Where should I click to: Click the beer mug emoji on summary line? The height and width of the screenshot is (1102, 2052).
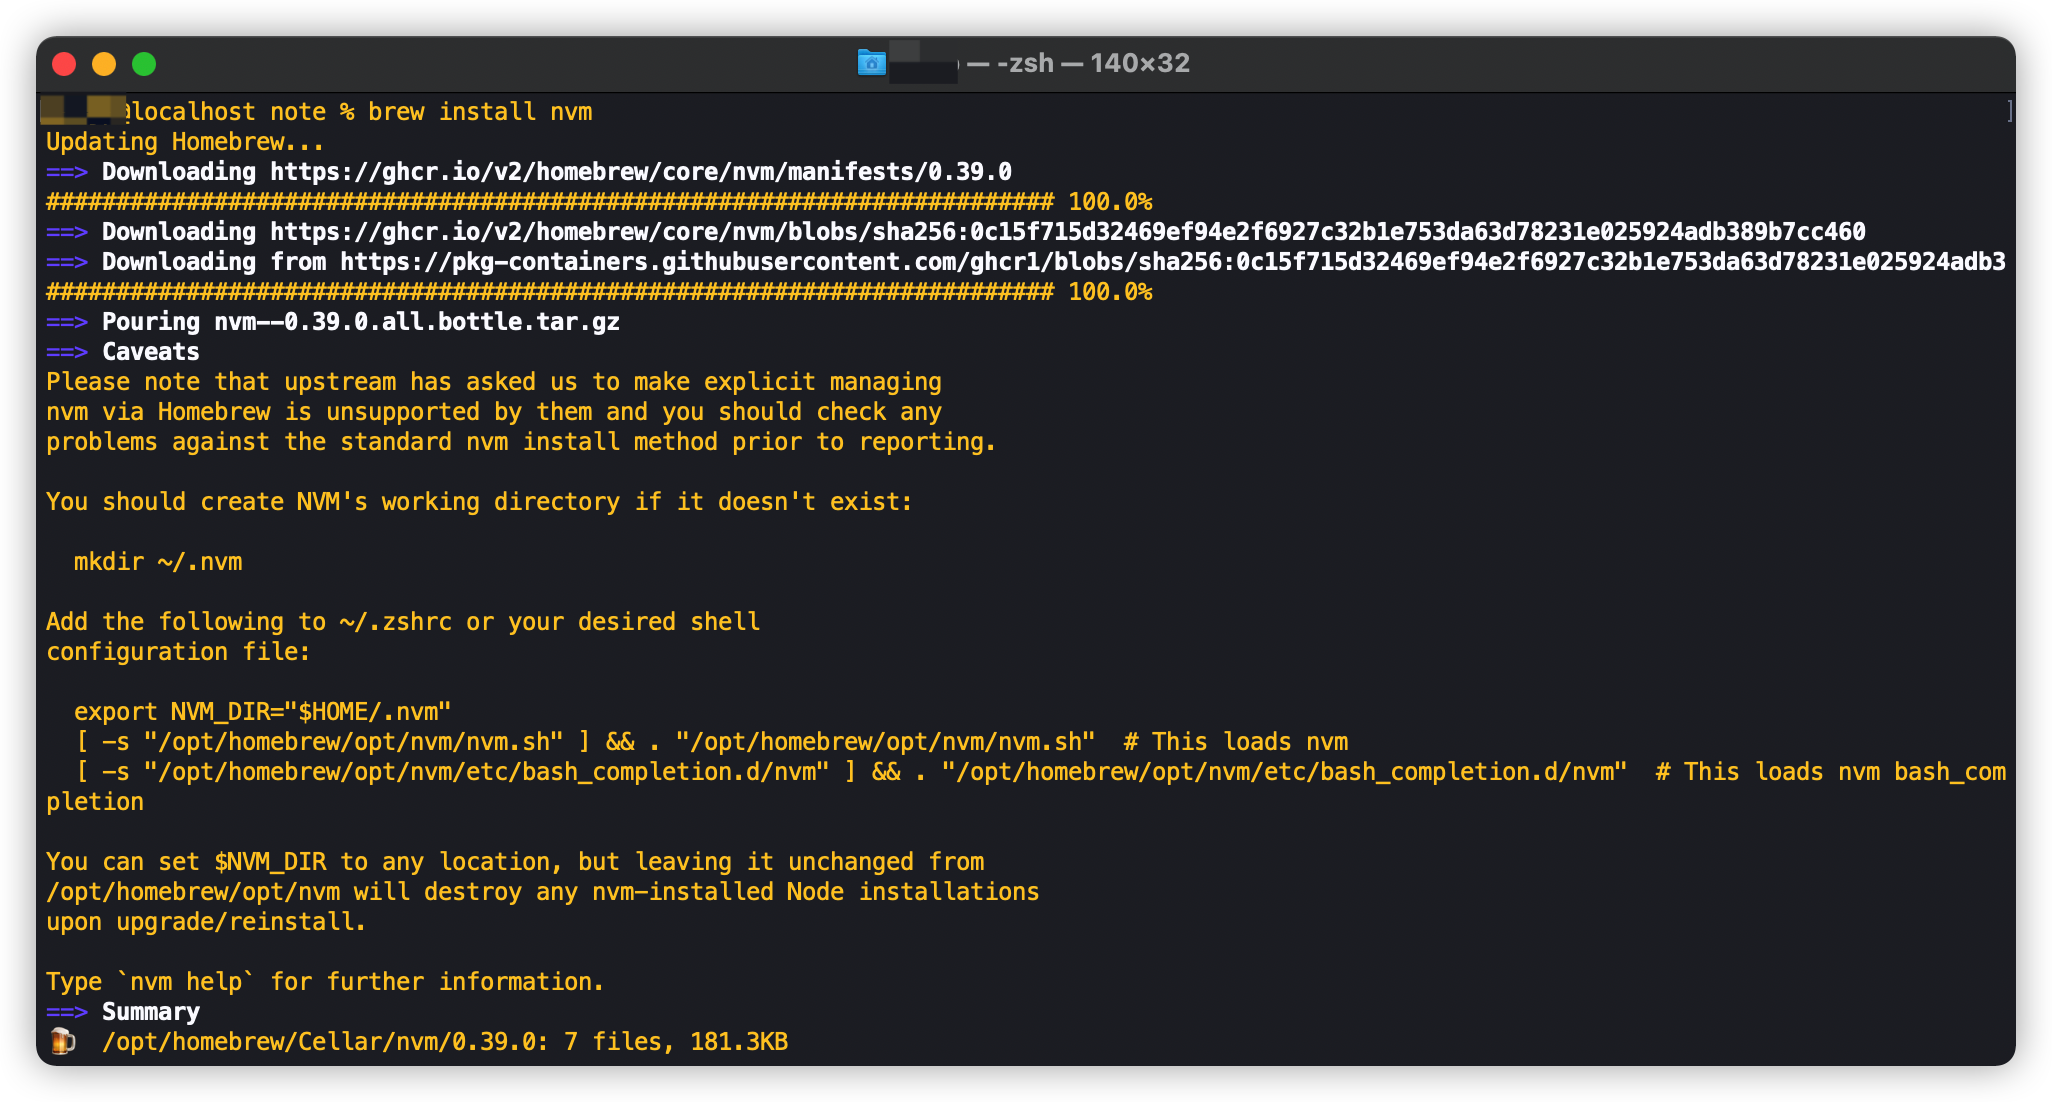62,1041
